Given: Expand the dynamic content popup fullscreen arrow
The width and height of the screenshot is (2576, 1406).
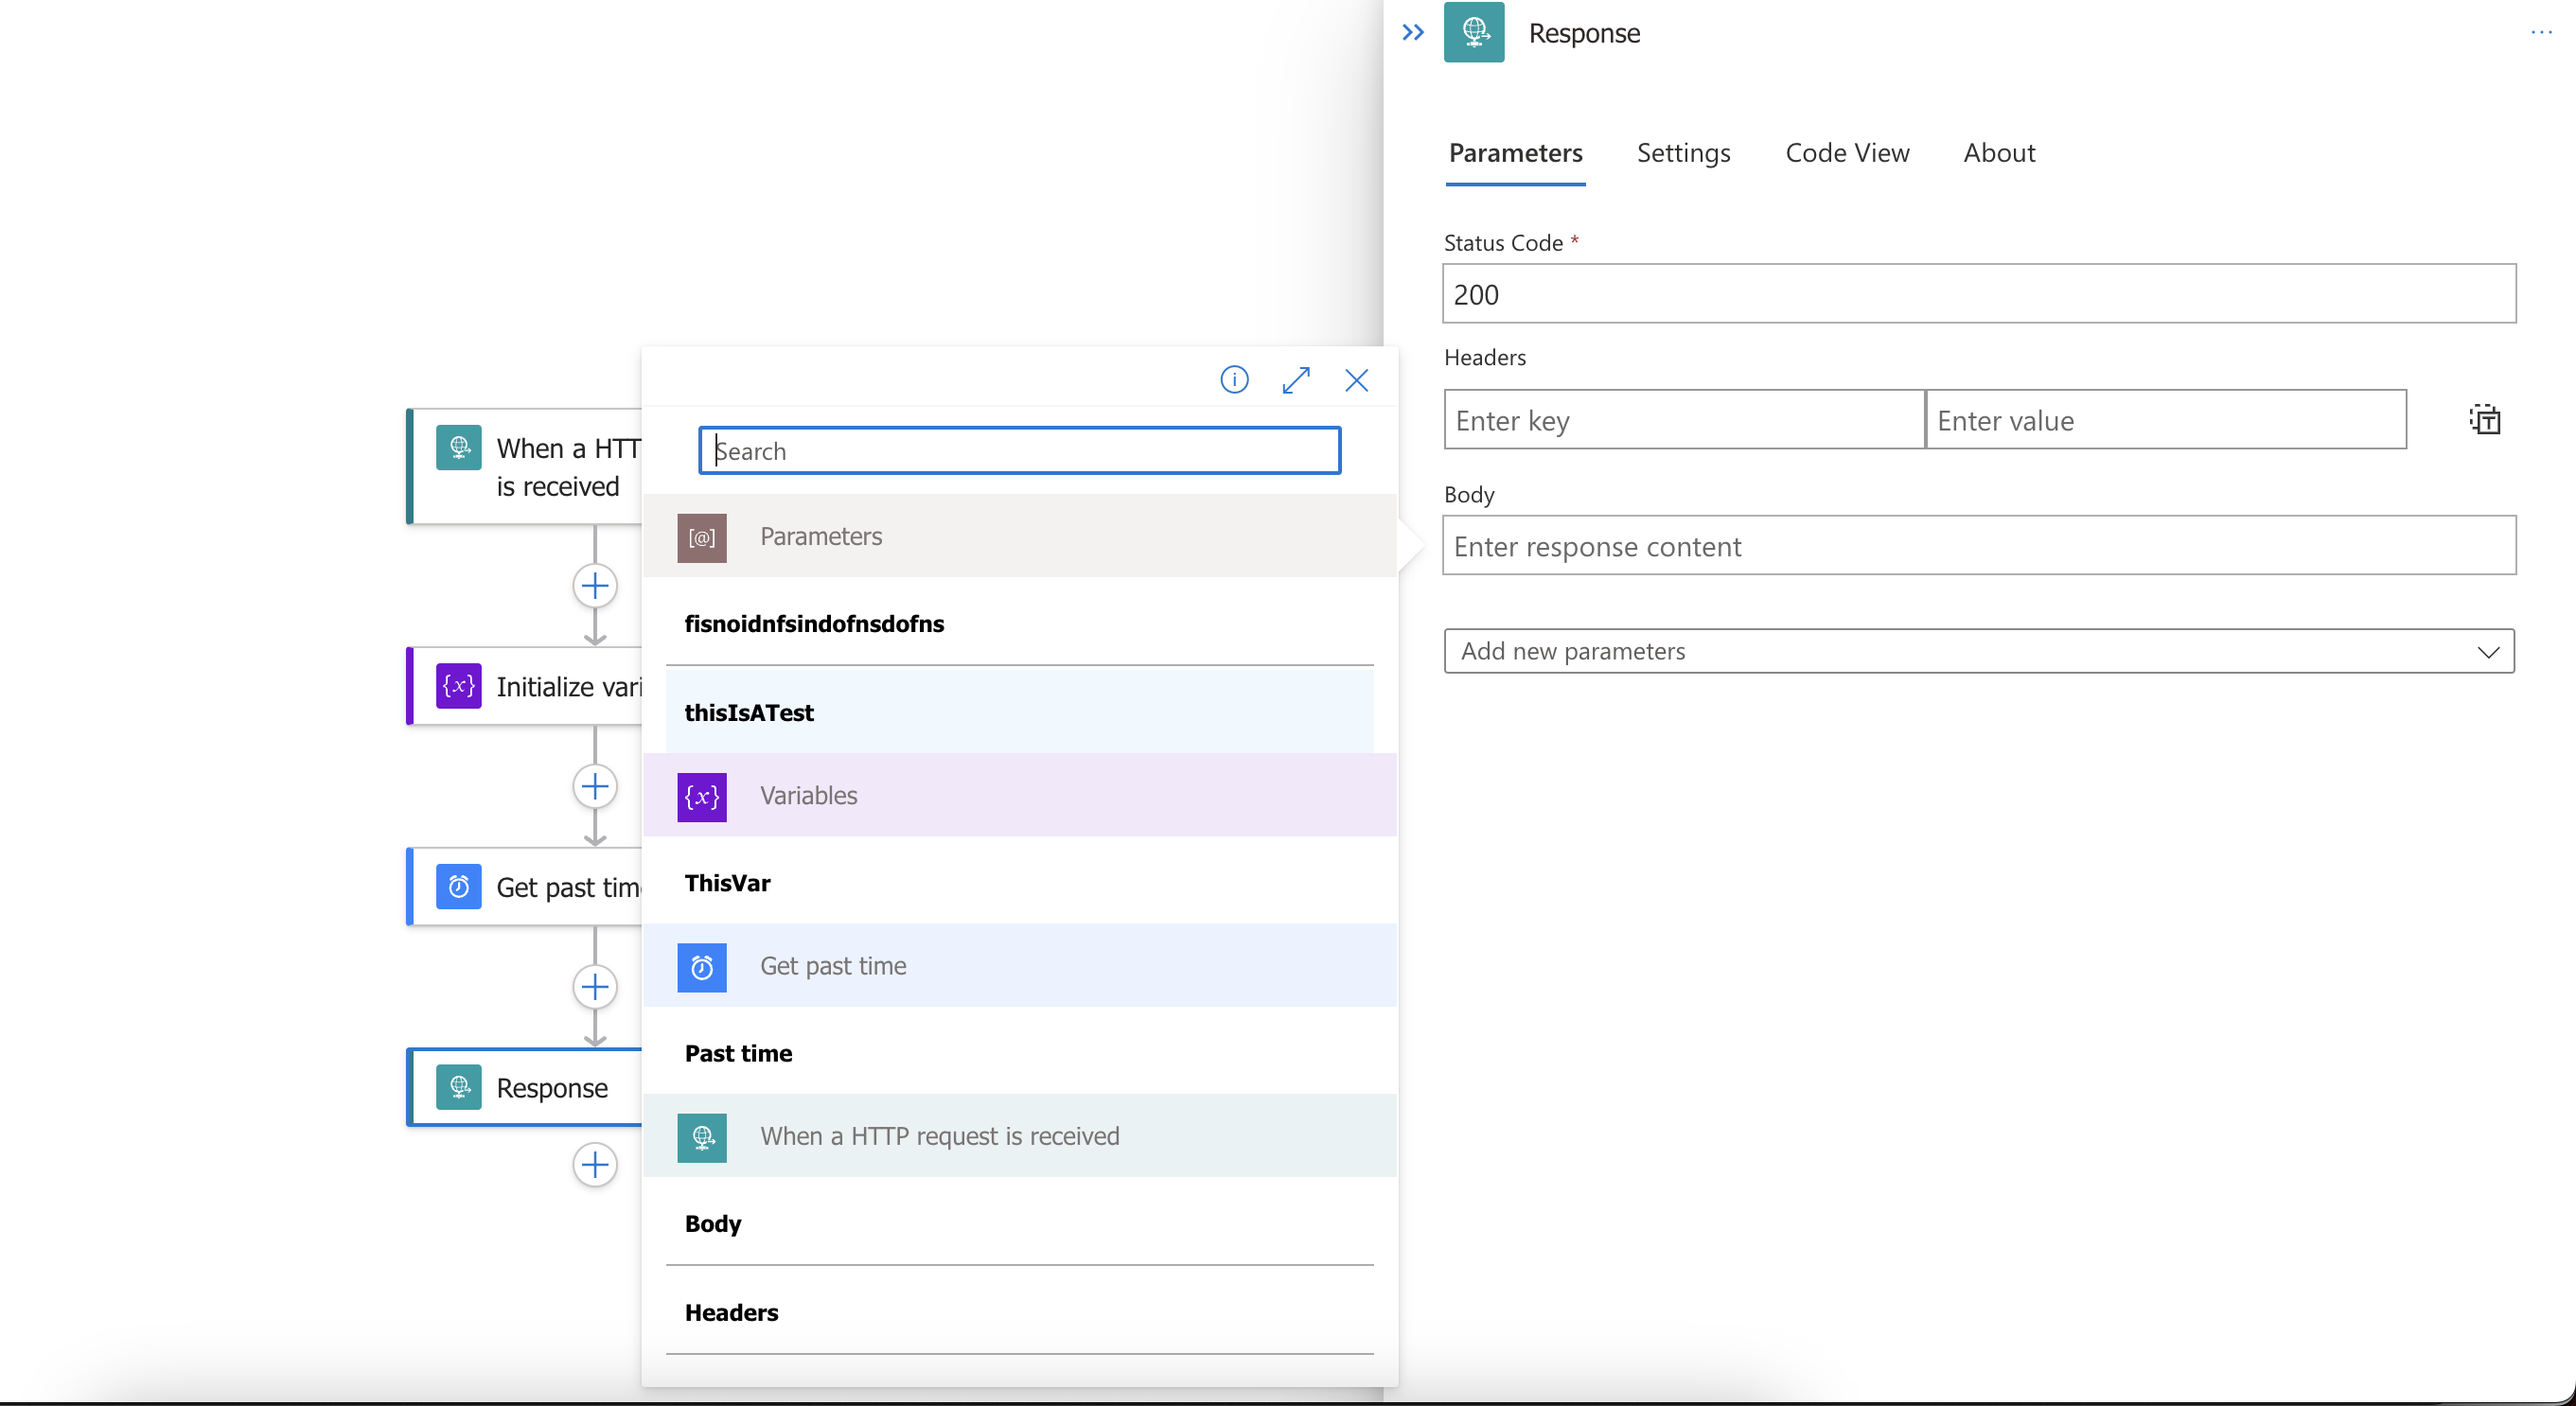Looking at the screenshot, I should click(1296, 380).
